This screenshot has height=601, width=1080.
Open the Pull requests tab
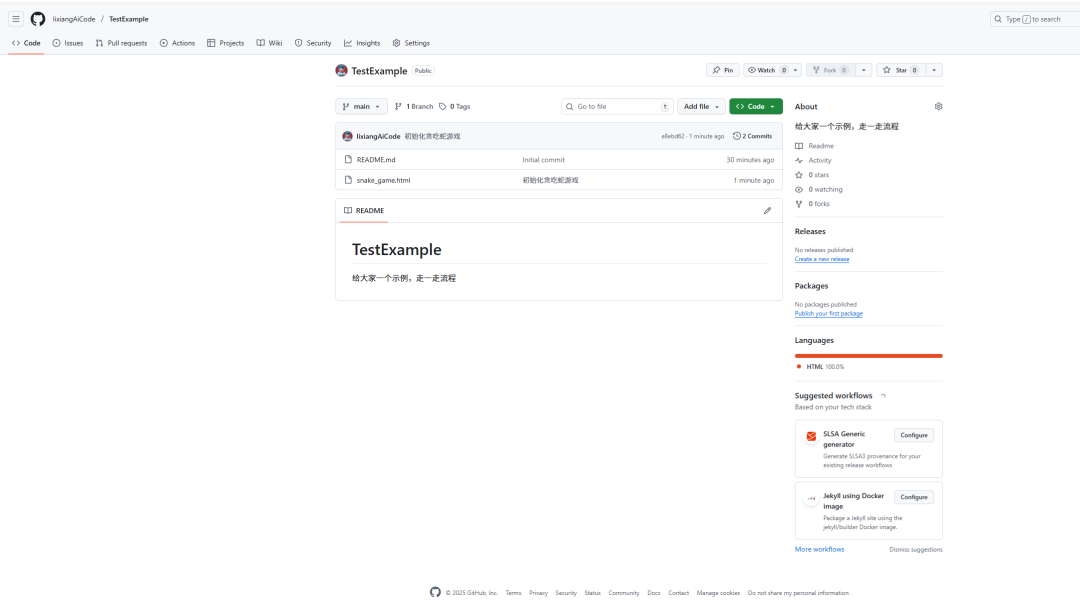click(x=121, y=43)
